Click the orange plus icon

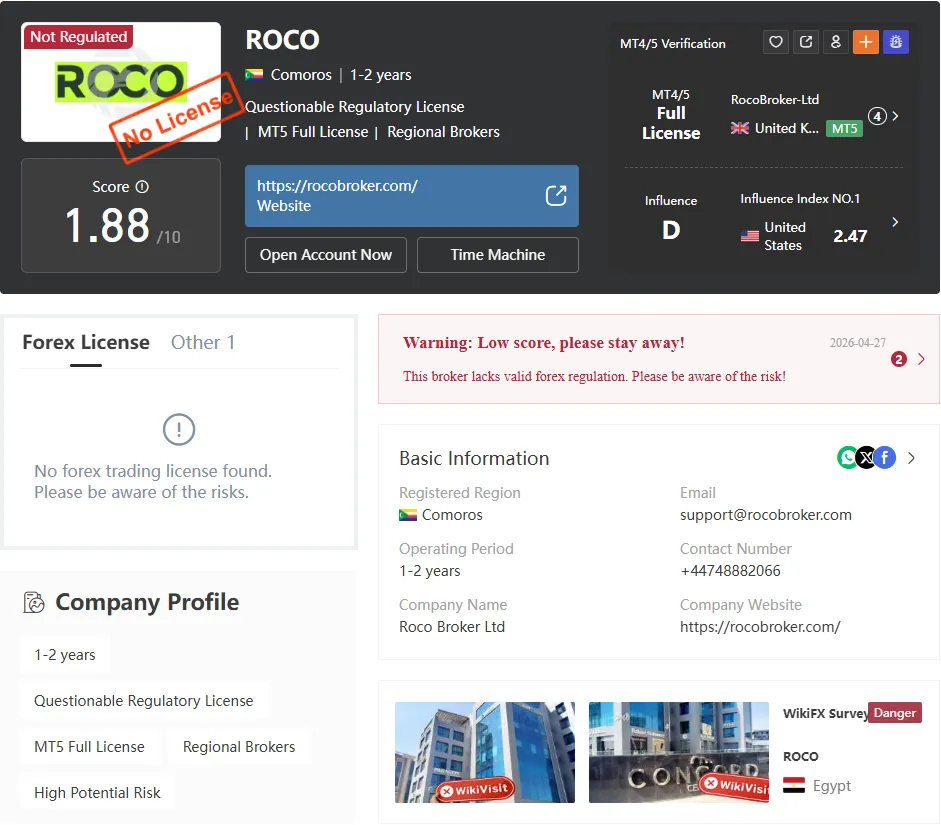(x=865, y=42)
